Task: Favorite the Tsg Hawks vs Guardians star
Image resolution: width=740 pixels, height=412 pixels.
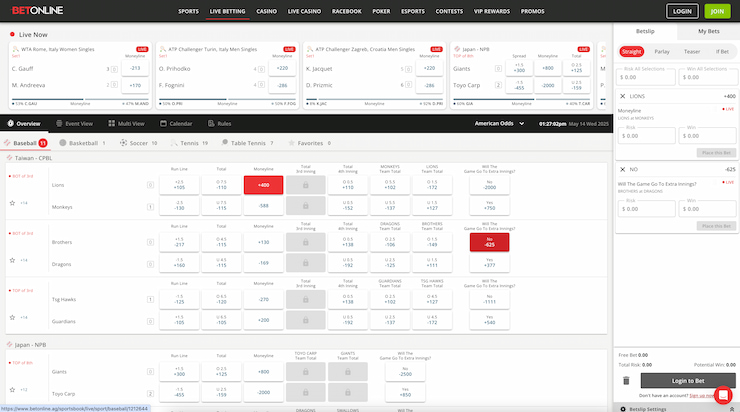Action: (12, 317)
